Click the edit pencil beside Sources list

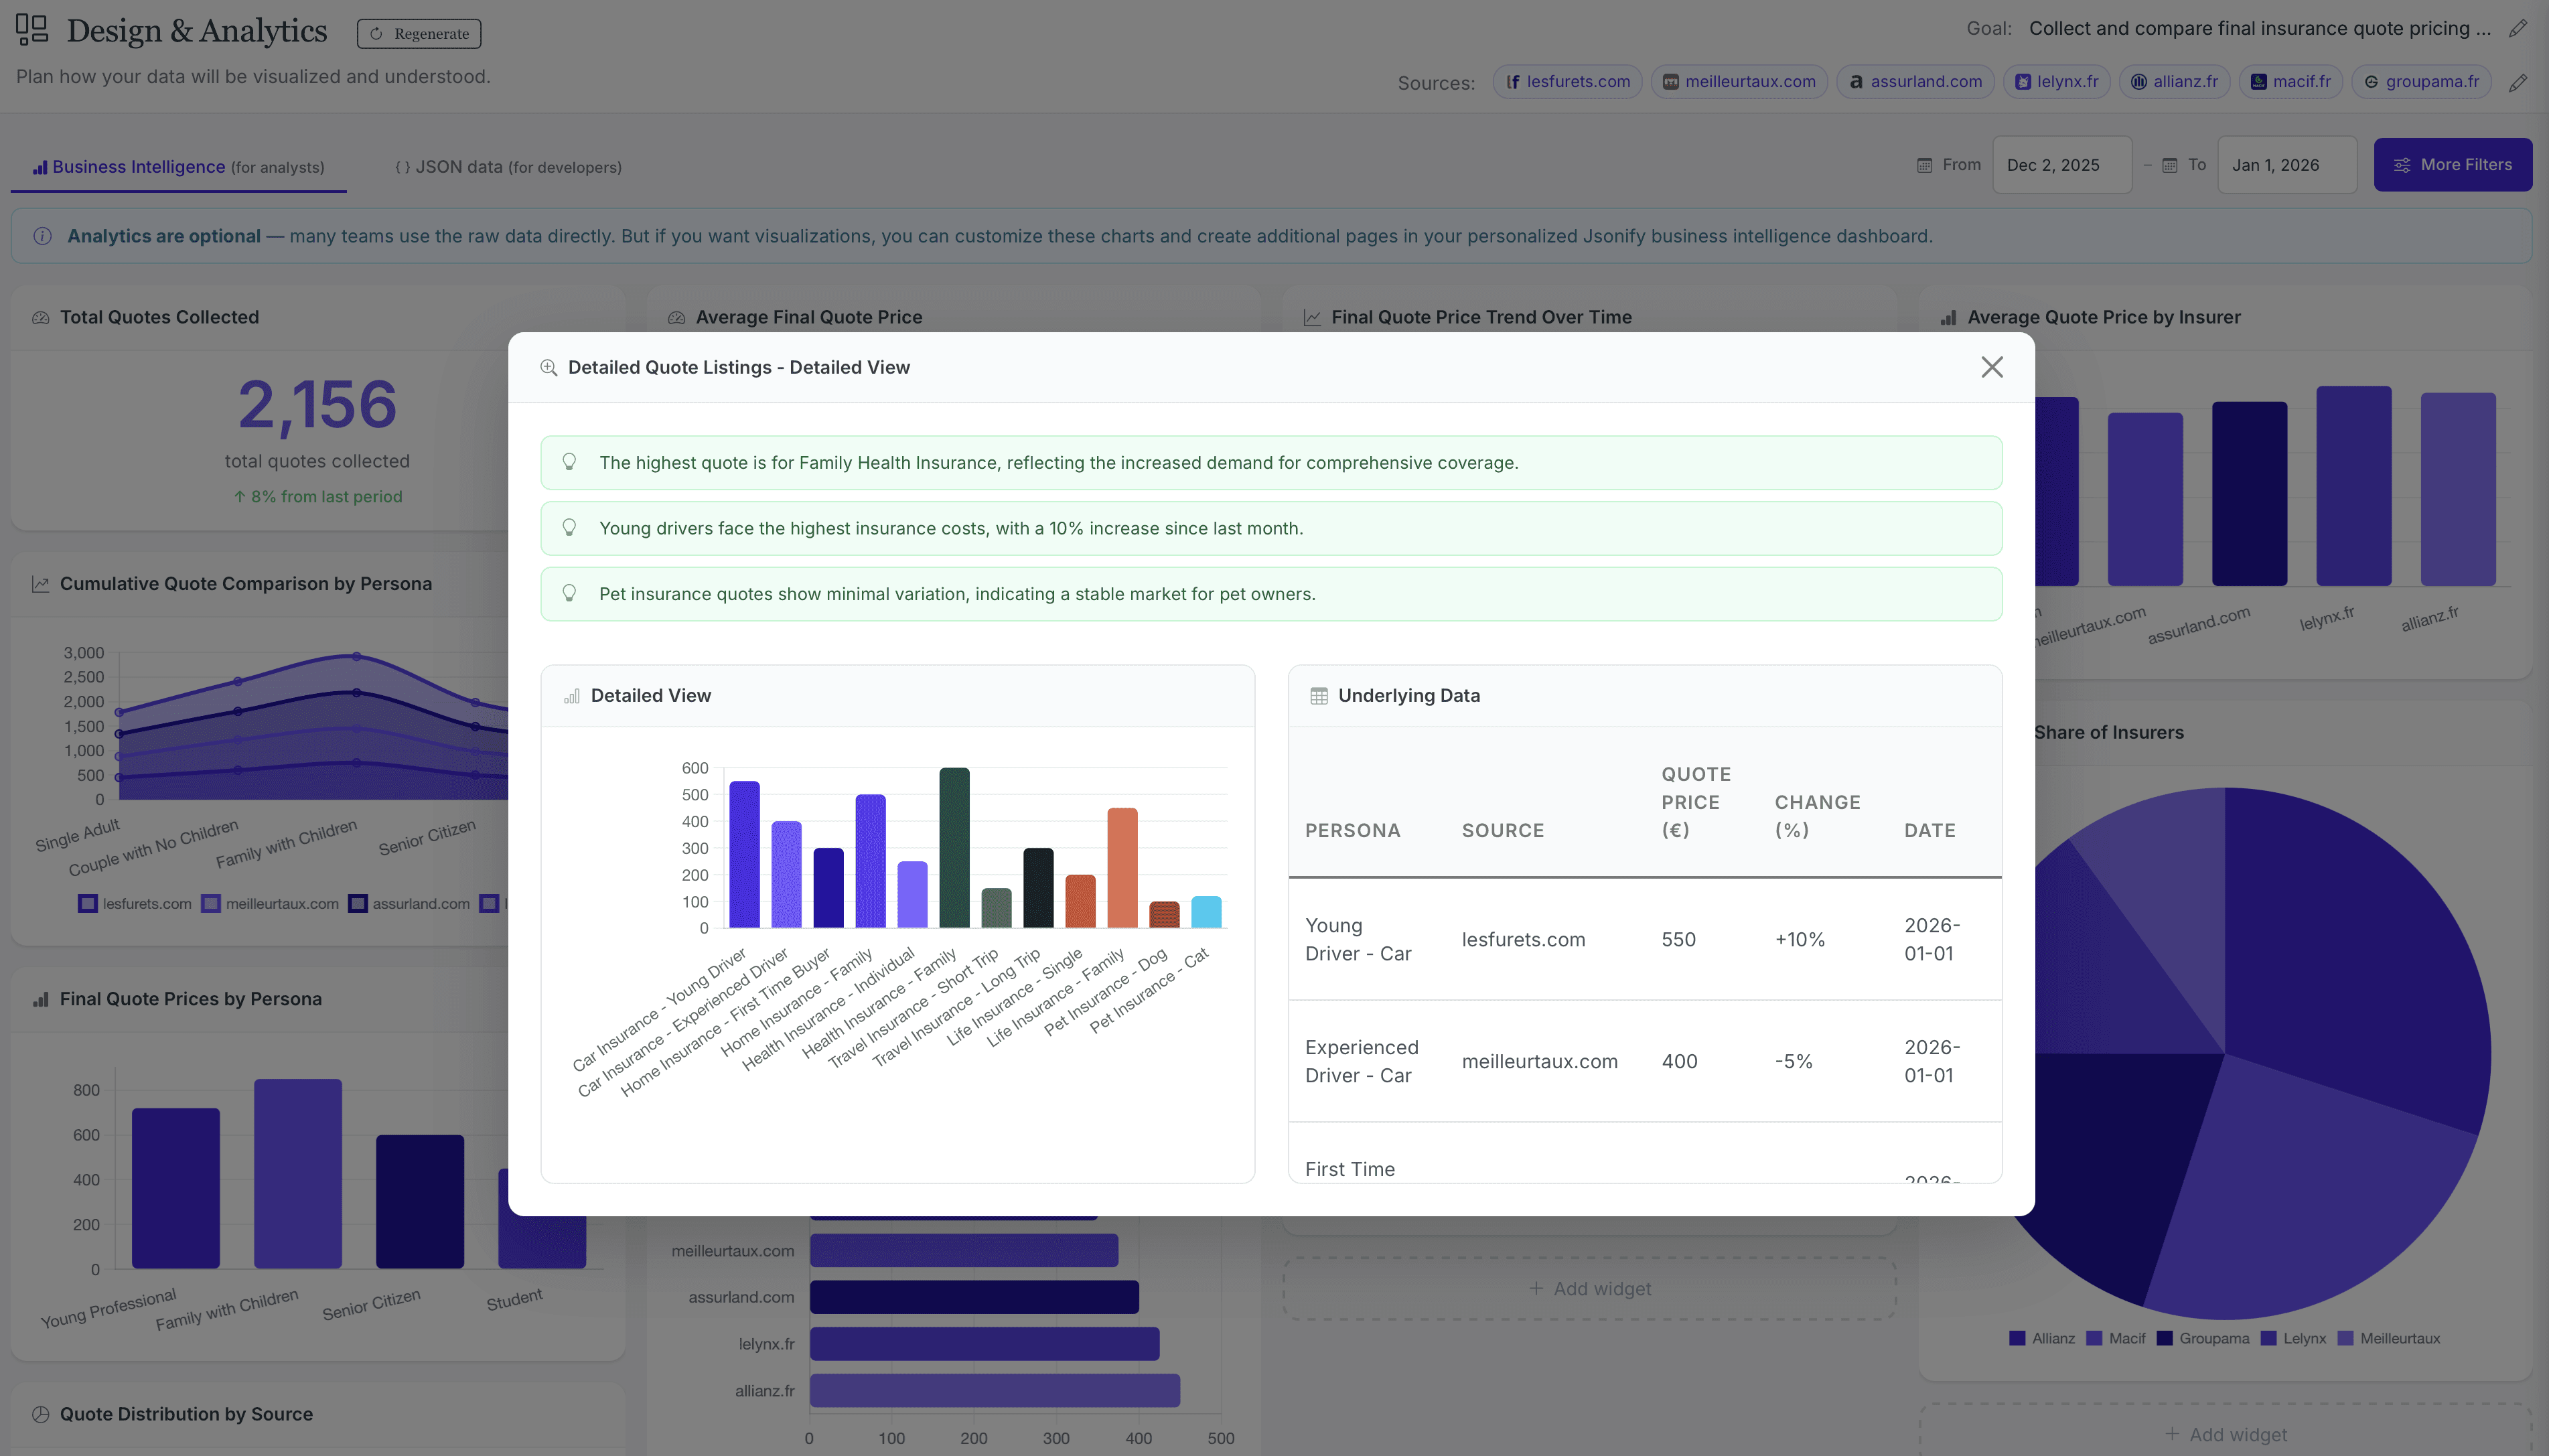point(2517,83)
